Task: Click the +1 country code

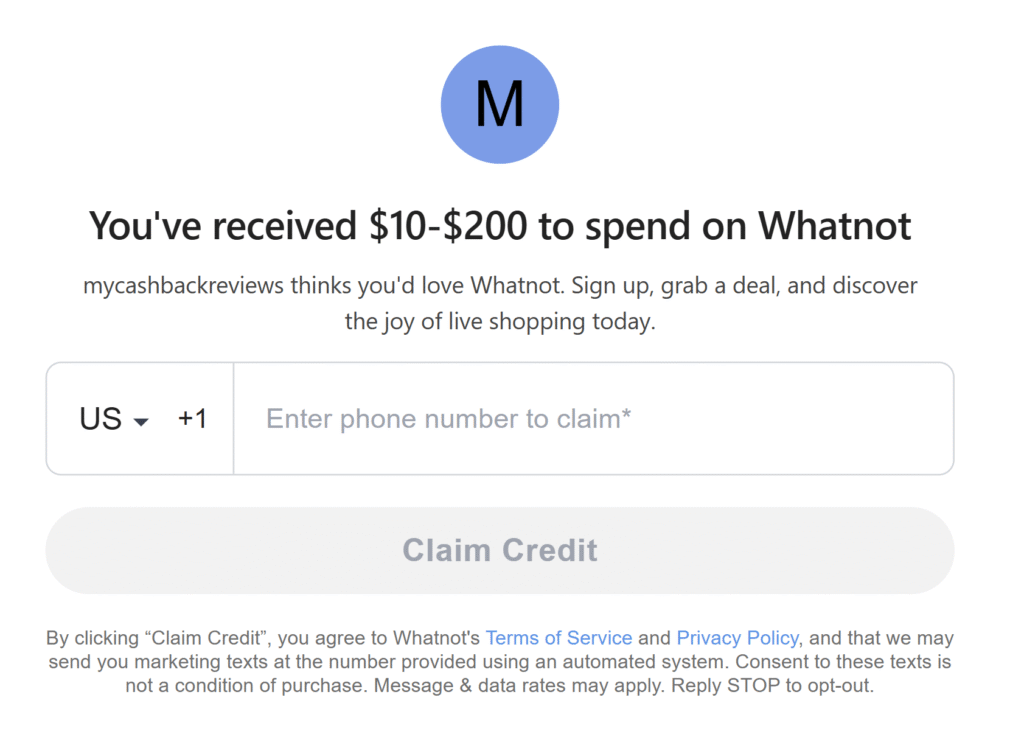Action: 192,419
